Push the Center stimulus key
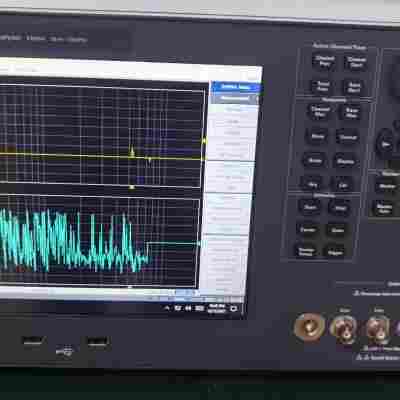 pyautogui.click(x=307, y=230)
